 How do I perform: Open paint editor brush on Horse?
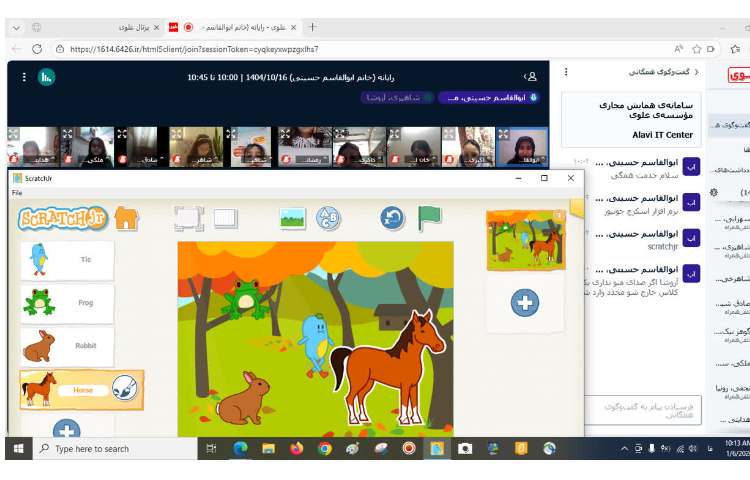coord(124,388)
